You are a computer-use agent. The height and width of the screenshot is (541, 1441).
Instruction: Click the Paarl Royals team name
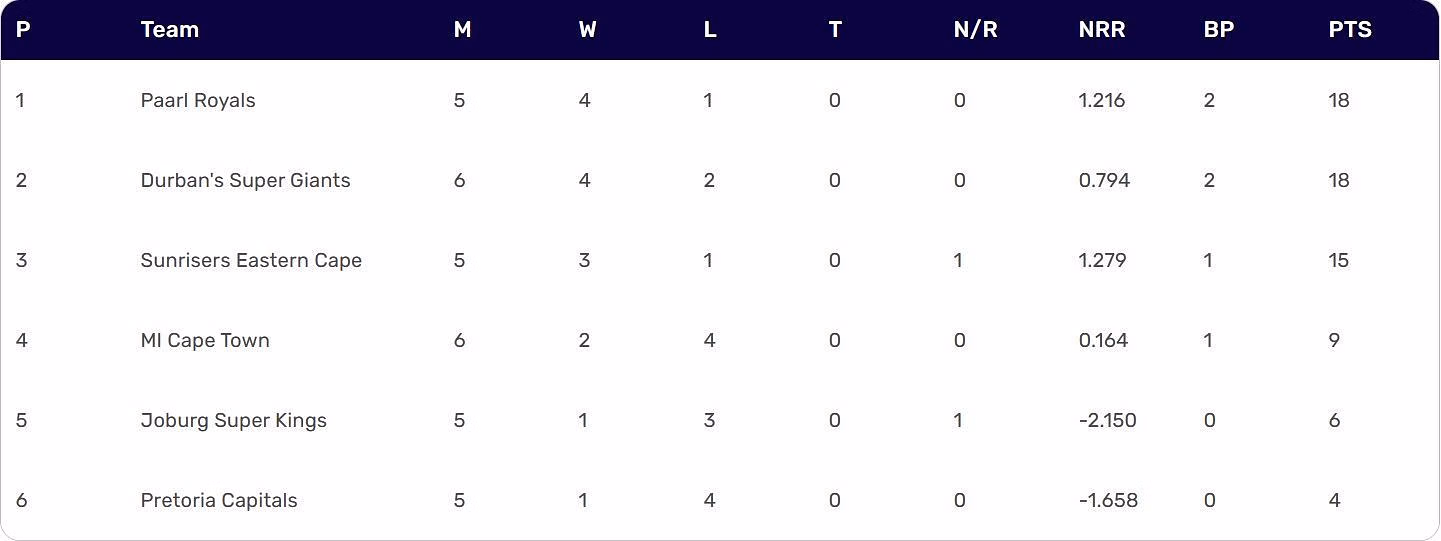[198, 100]
